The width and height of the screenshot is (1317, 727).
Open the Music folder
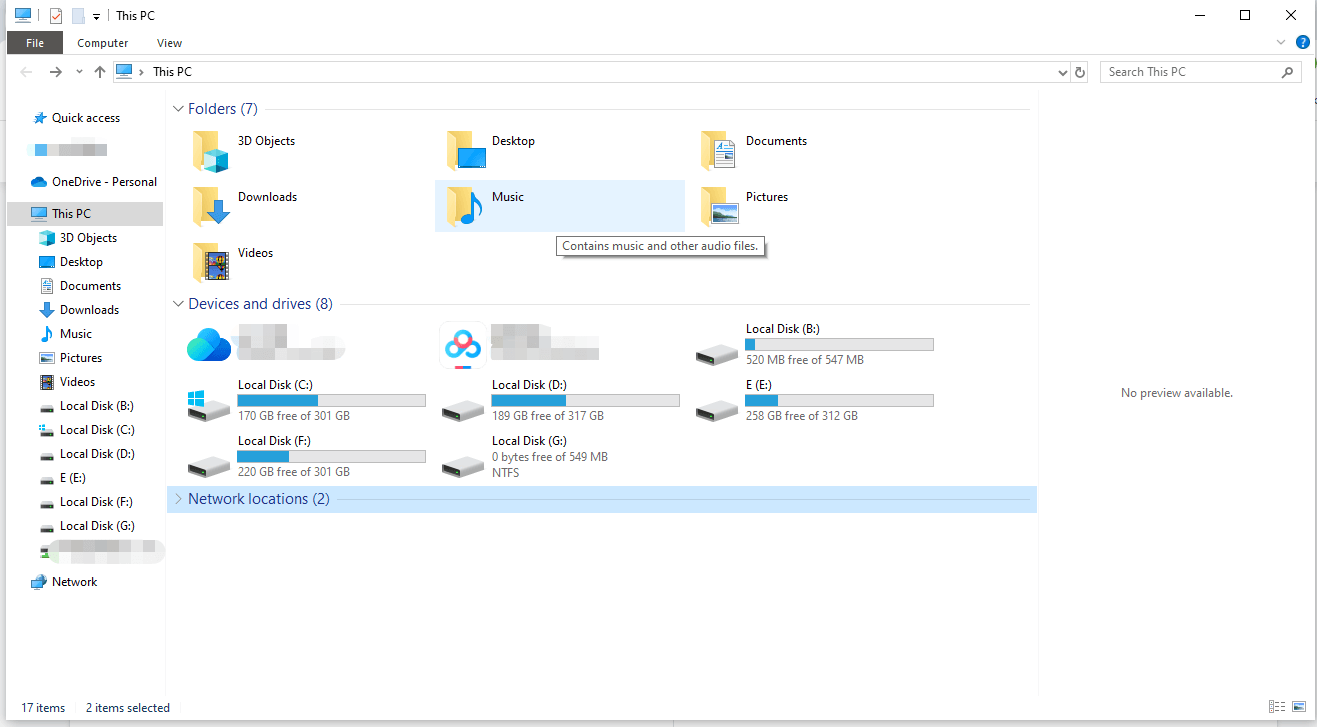(x=508, y=196)
